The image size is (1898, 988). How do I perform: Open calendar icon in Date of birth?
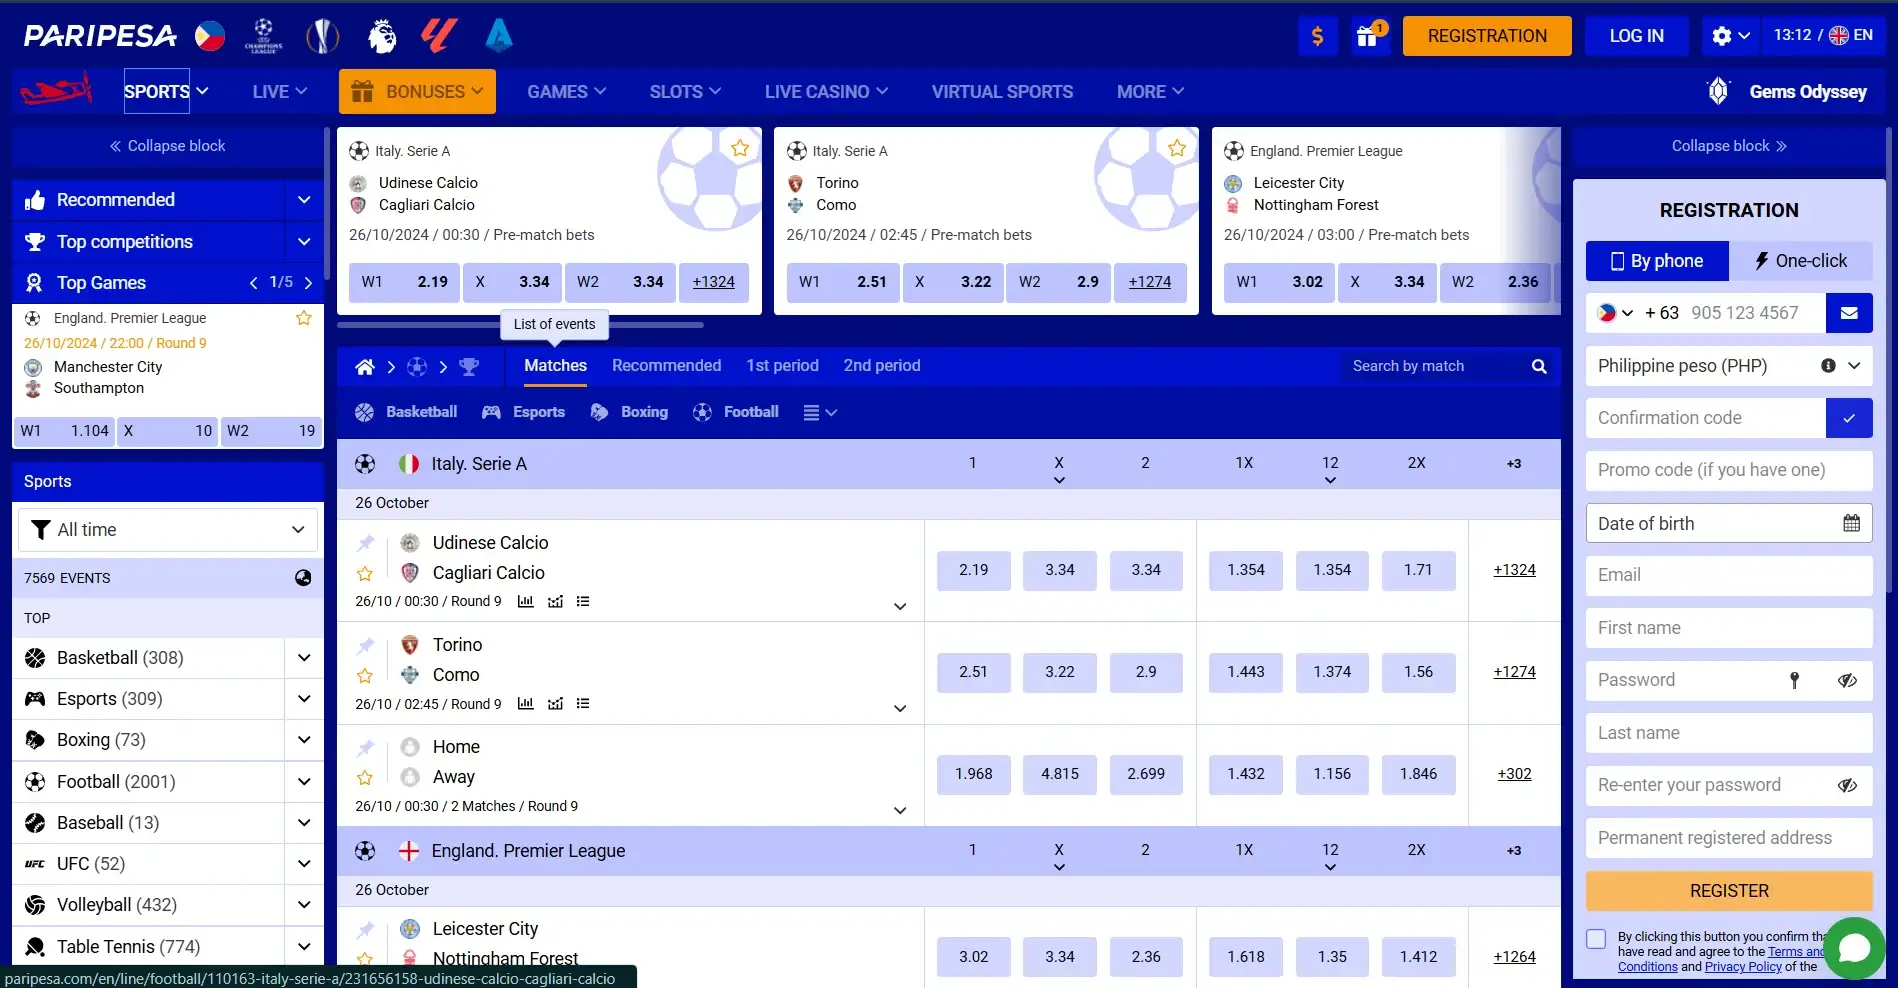pos(1851,523)
